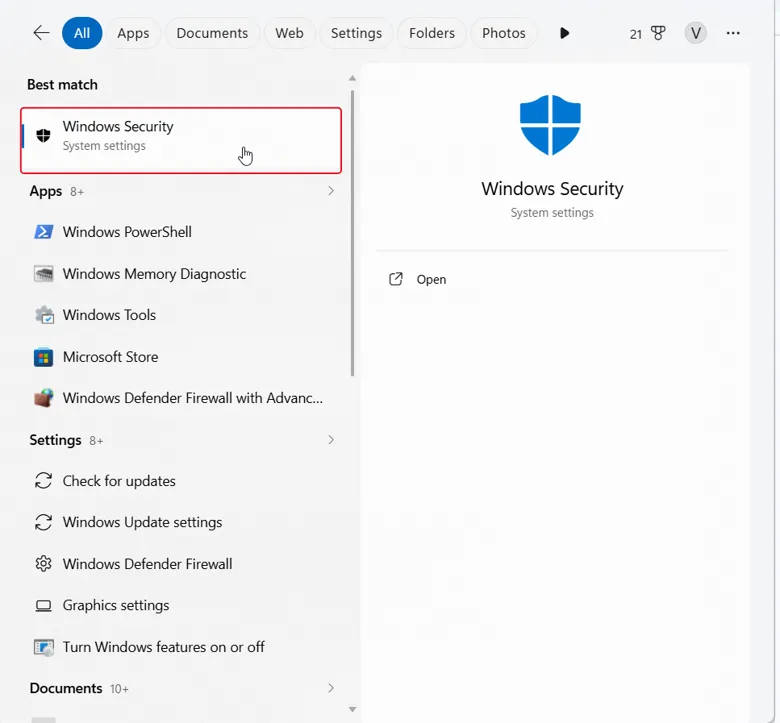The height and width of the screenshot is (723, 780).
Task: Click the black shield icon beside Windows Security
Action: click(x=43, y=135)
